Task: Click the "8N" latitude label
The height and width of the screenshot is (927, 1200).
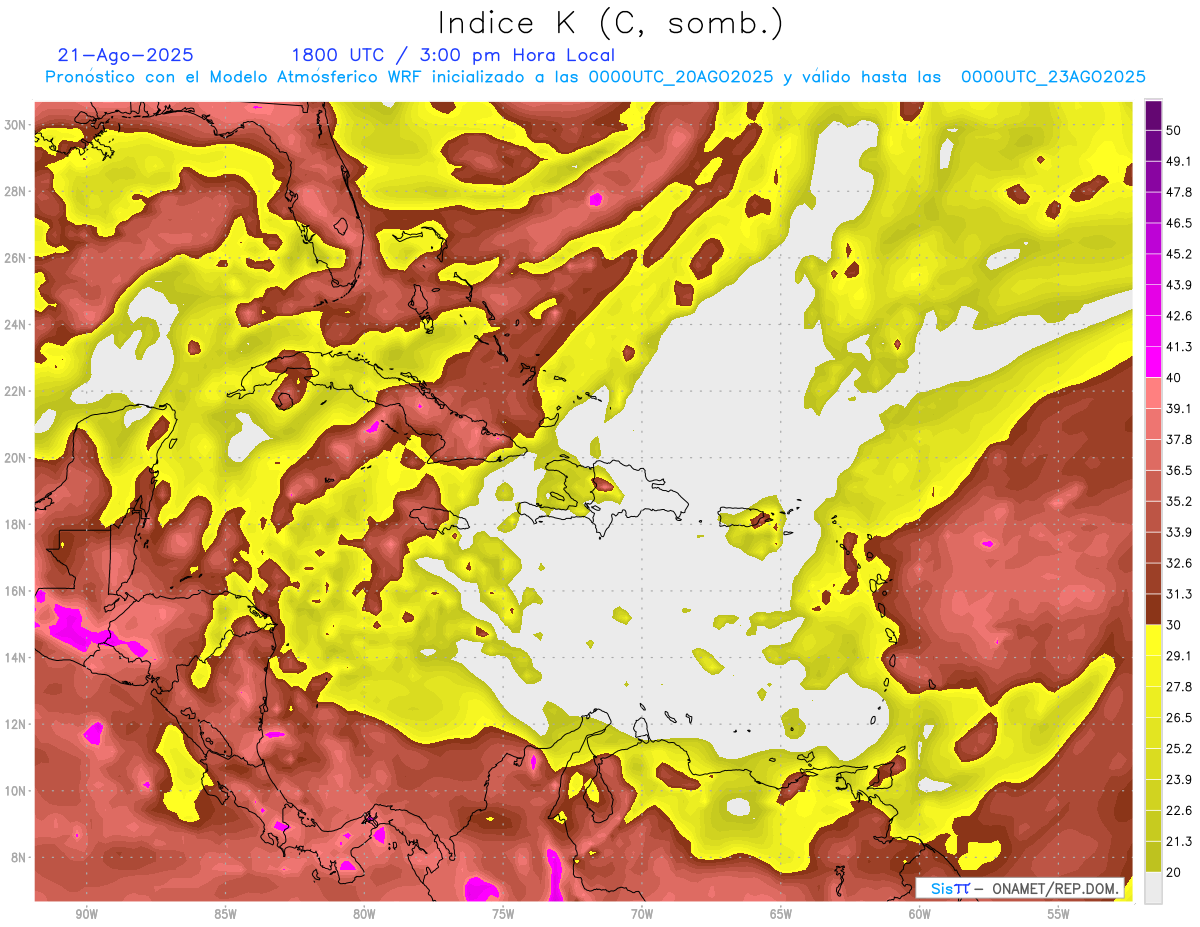Action: click(20, 858)
